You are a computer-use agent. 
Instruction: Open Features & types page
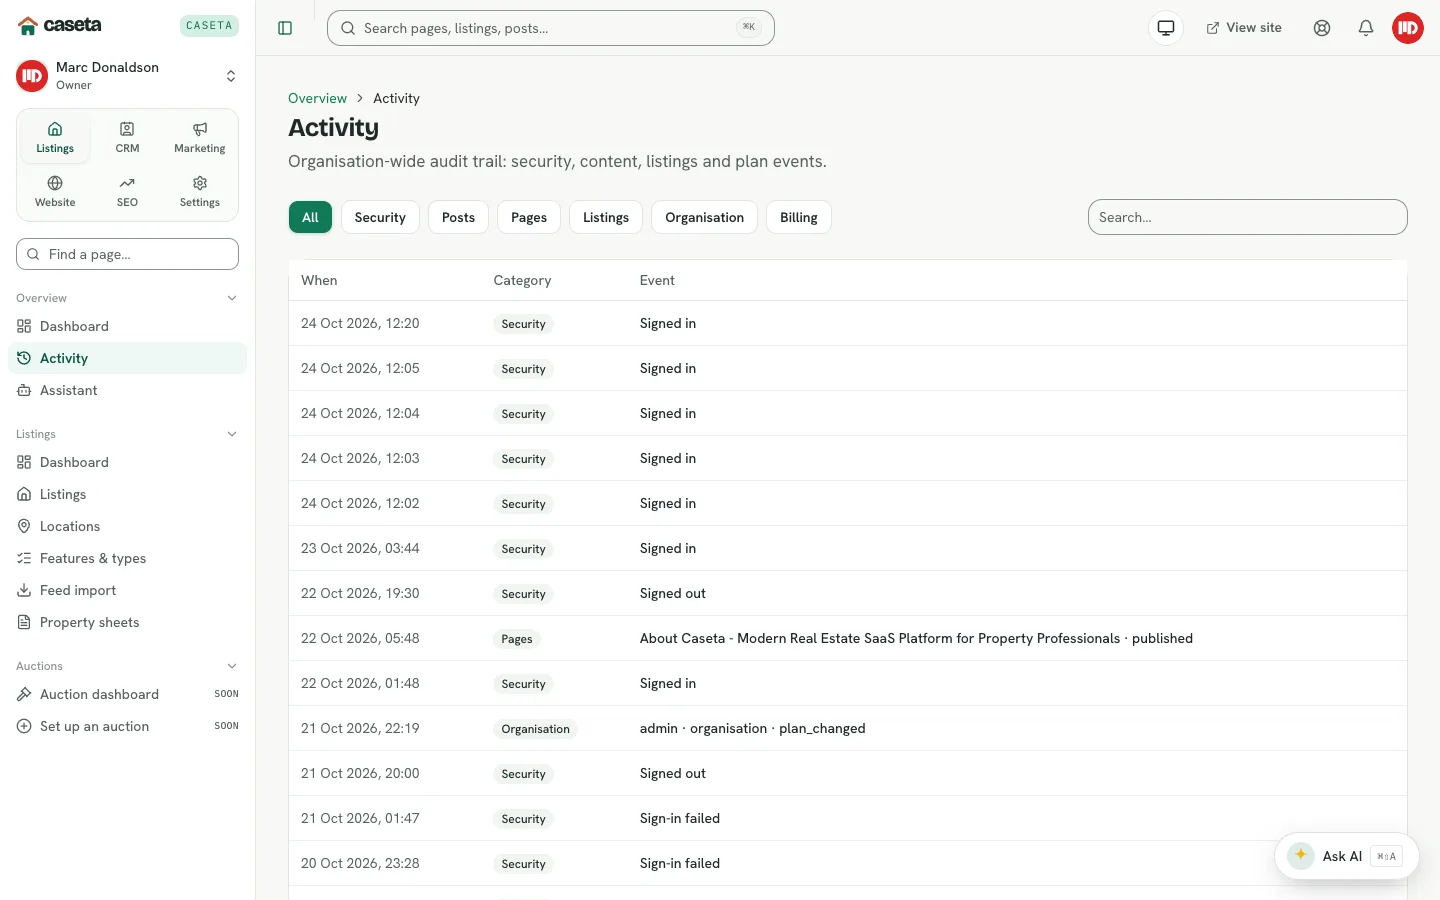pos(127,558)
